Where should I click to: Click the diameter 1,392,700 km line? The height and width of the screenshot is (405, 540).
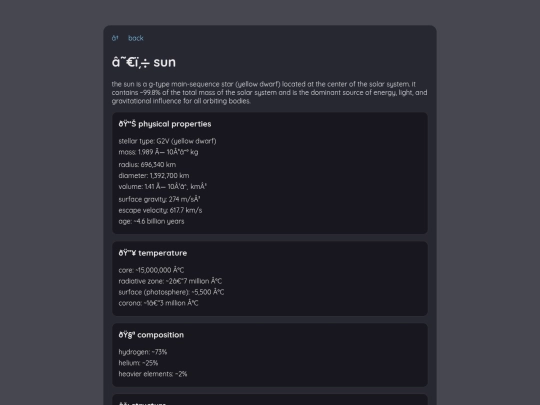pyautogui.click(x=154, y=176)
